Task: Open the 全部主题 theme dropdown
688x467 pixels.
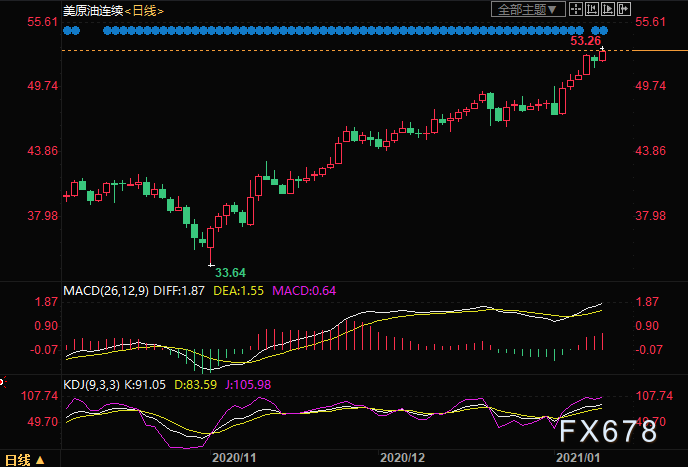Action: point(526,10)
